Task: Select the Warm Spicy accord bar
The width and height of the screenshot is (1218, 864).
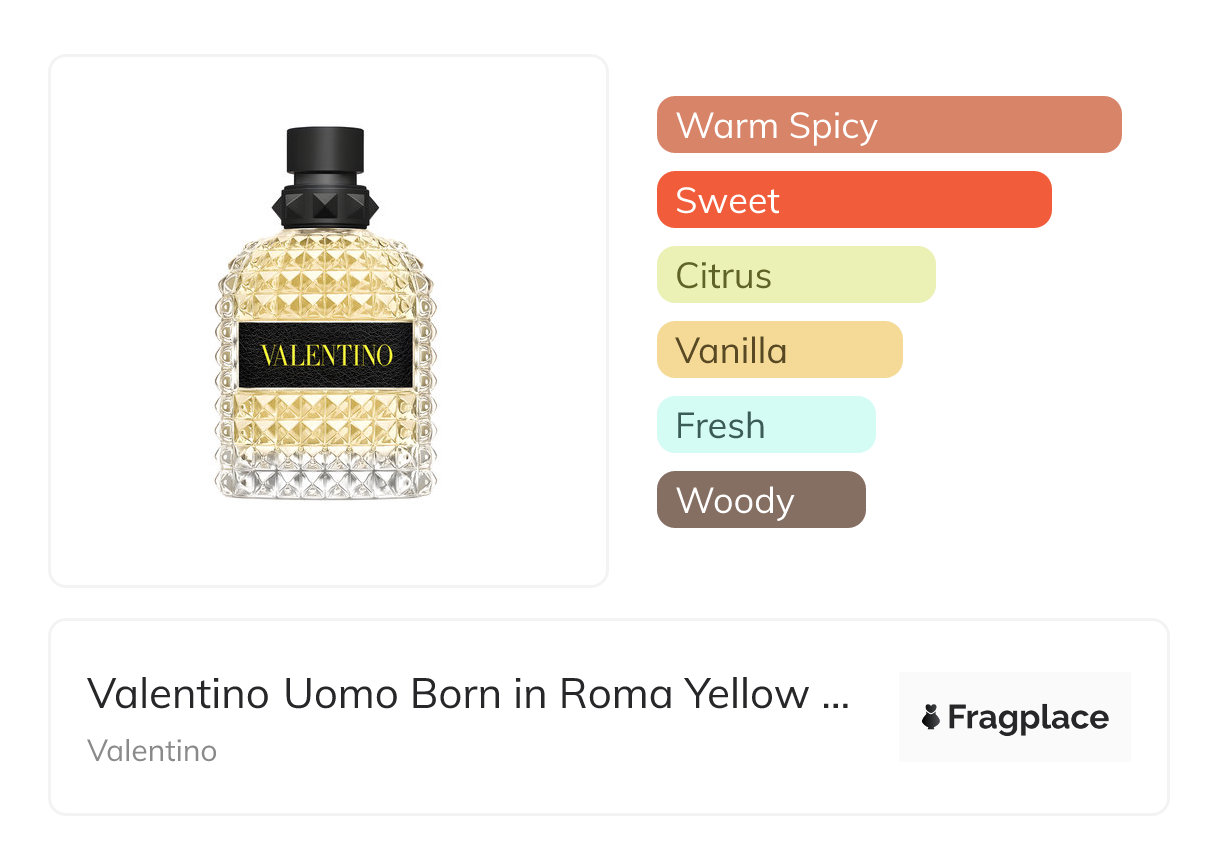Action: coord(889,125)
